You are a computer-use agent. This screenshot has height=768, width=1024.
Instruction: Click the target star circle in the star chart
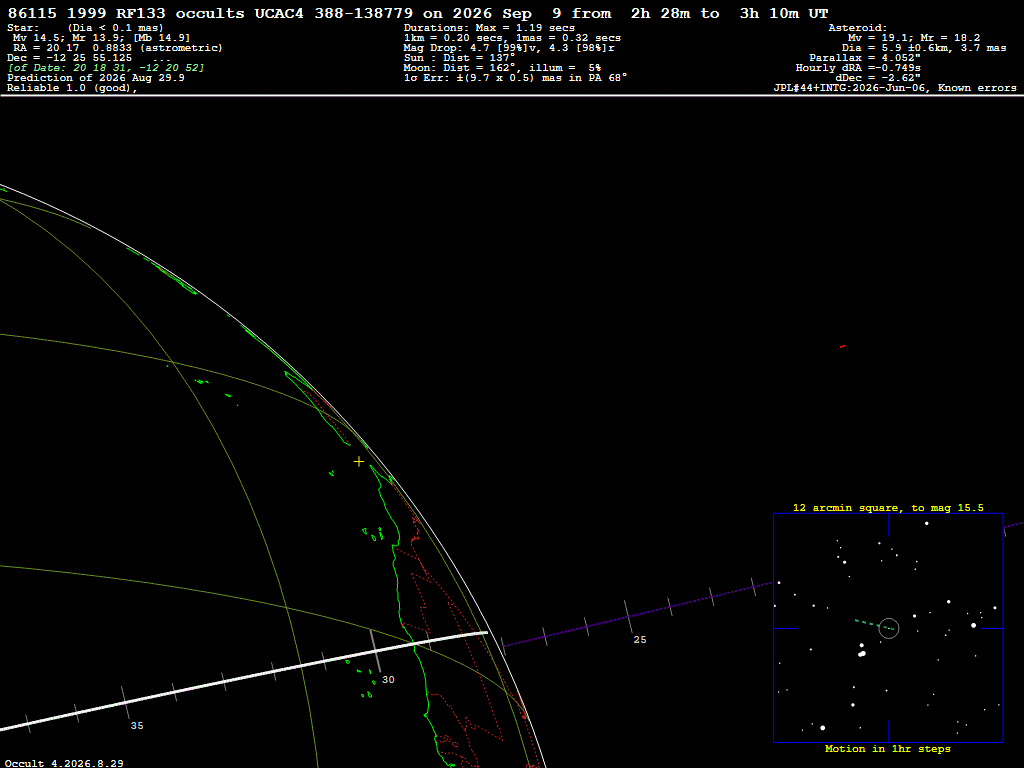(889, 628)
